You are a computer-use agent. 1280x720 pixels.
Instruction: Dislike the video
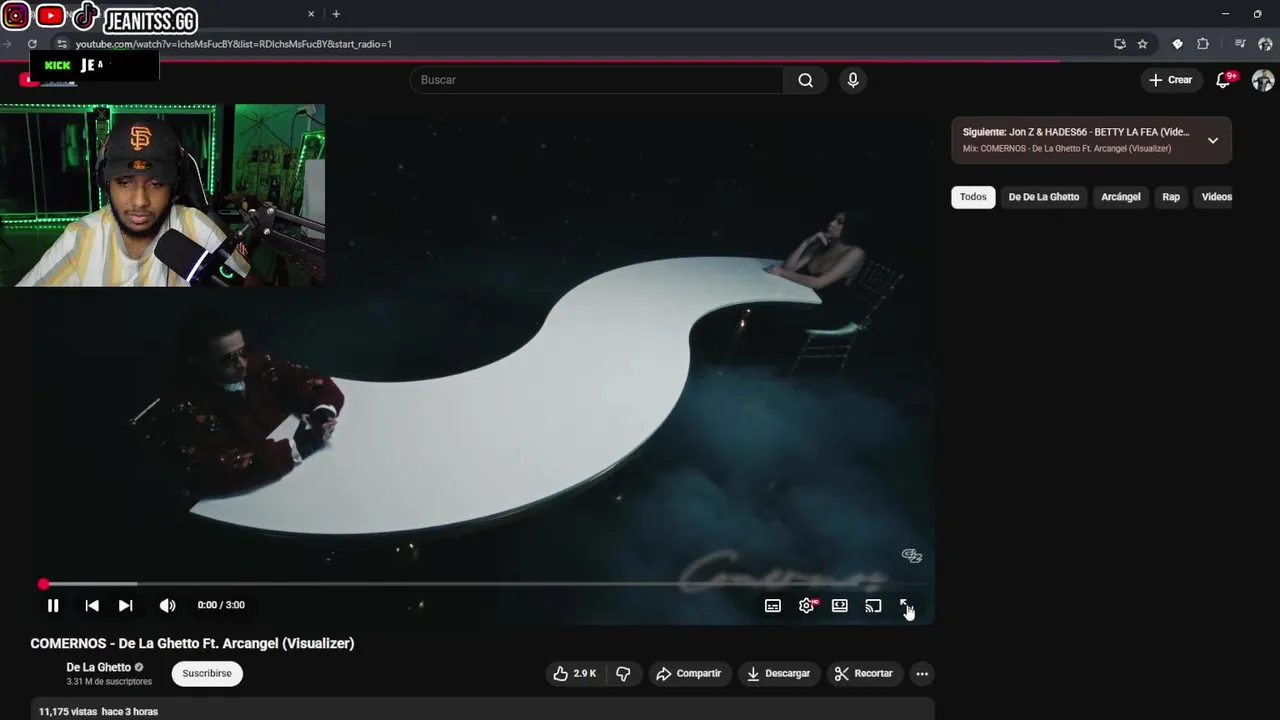623,674
